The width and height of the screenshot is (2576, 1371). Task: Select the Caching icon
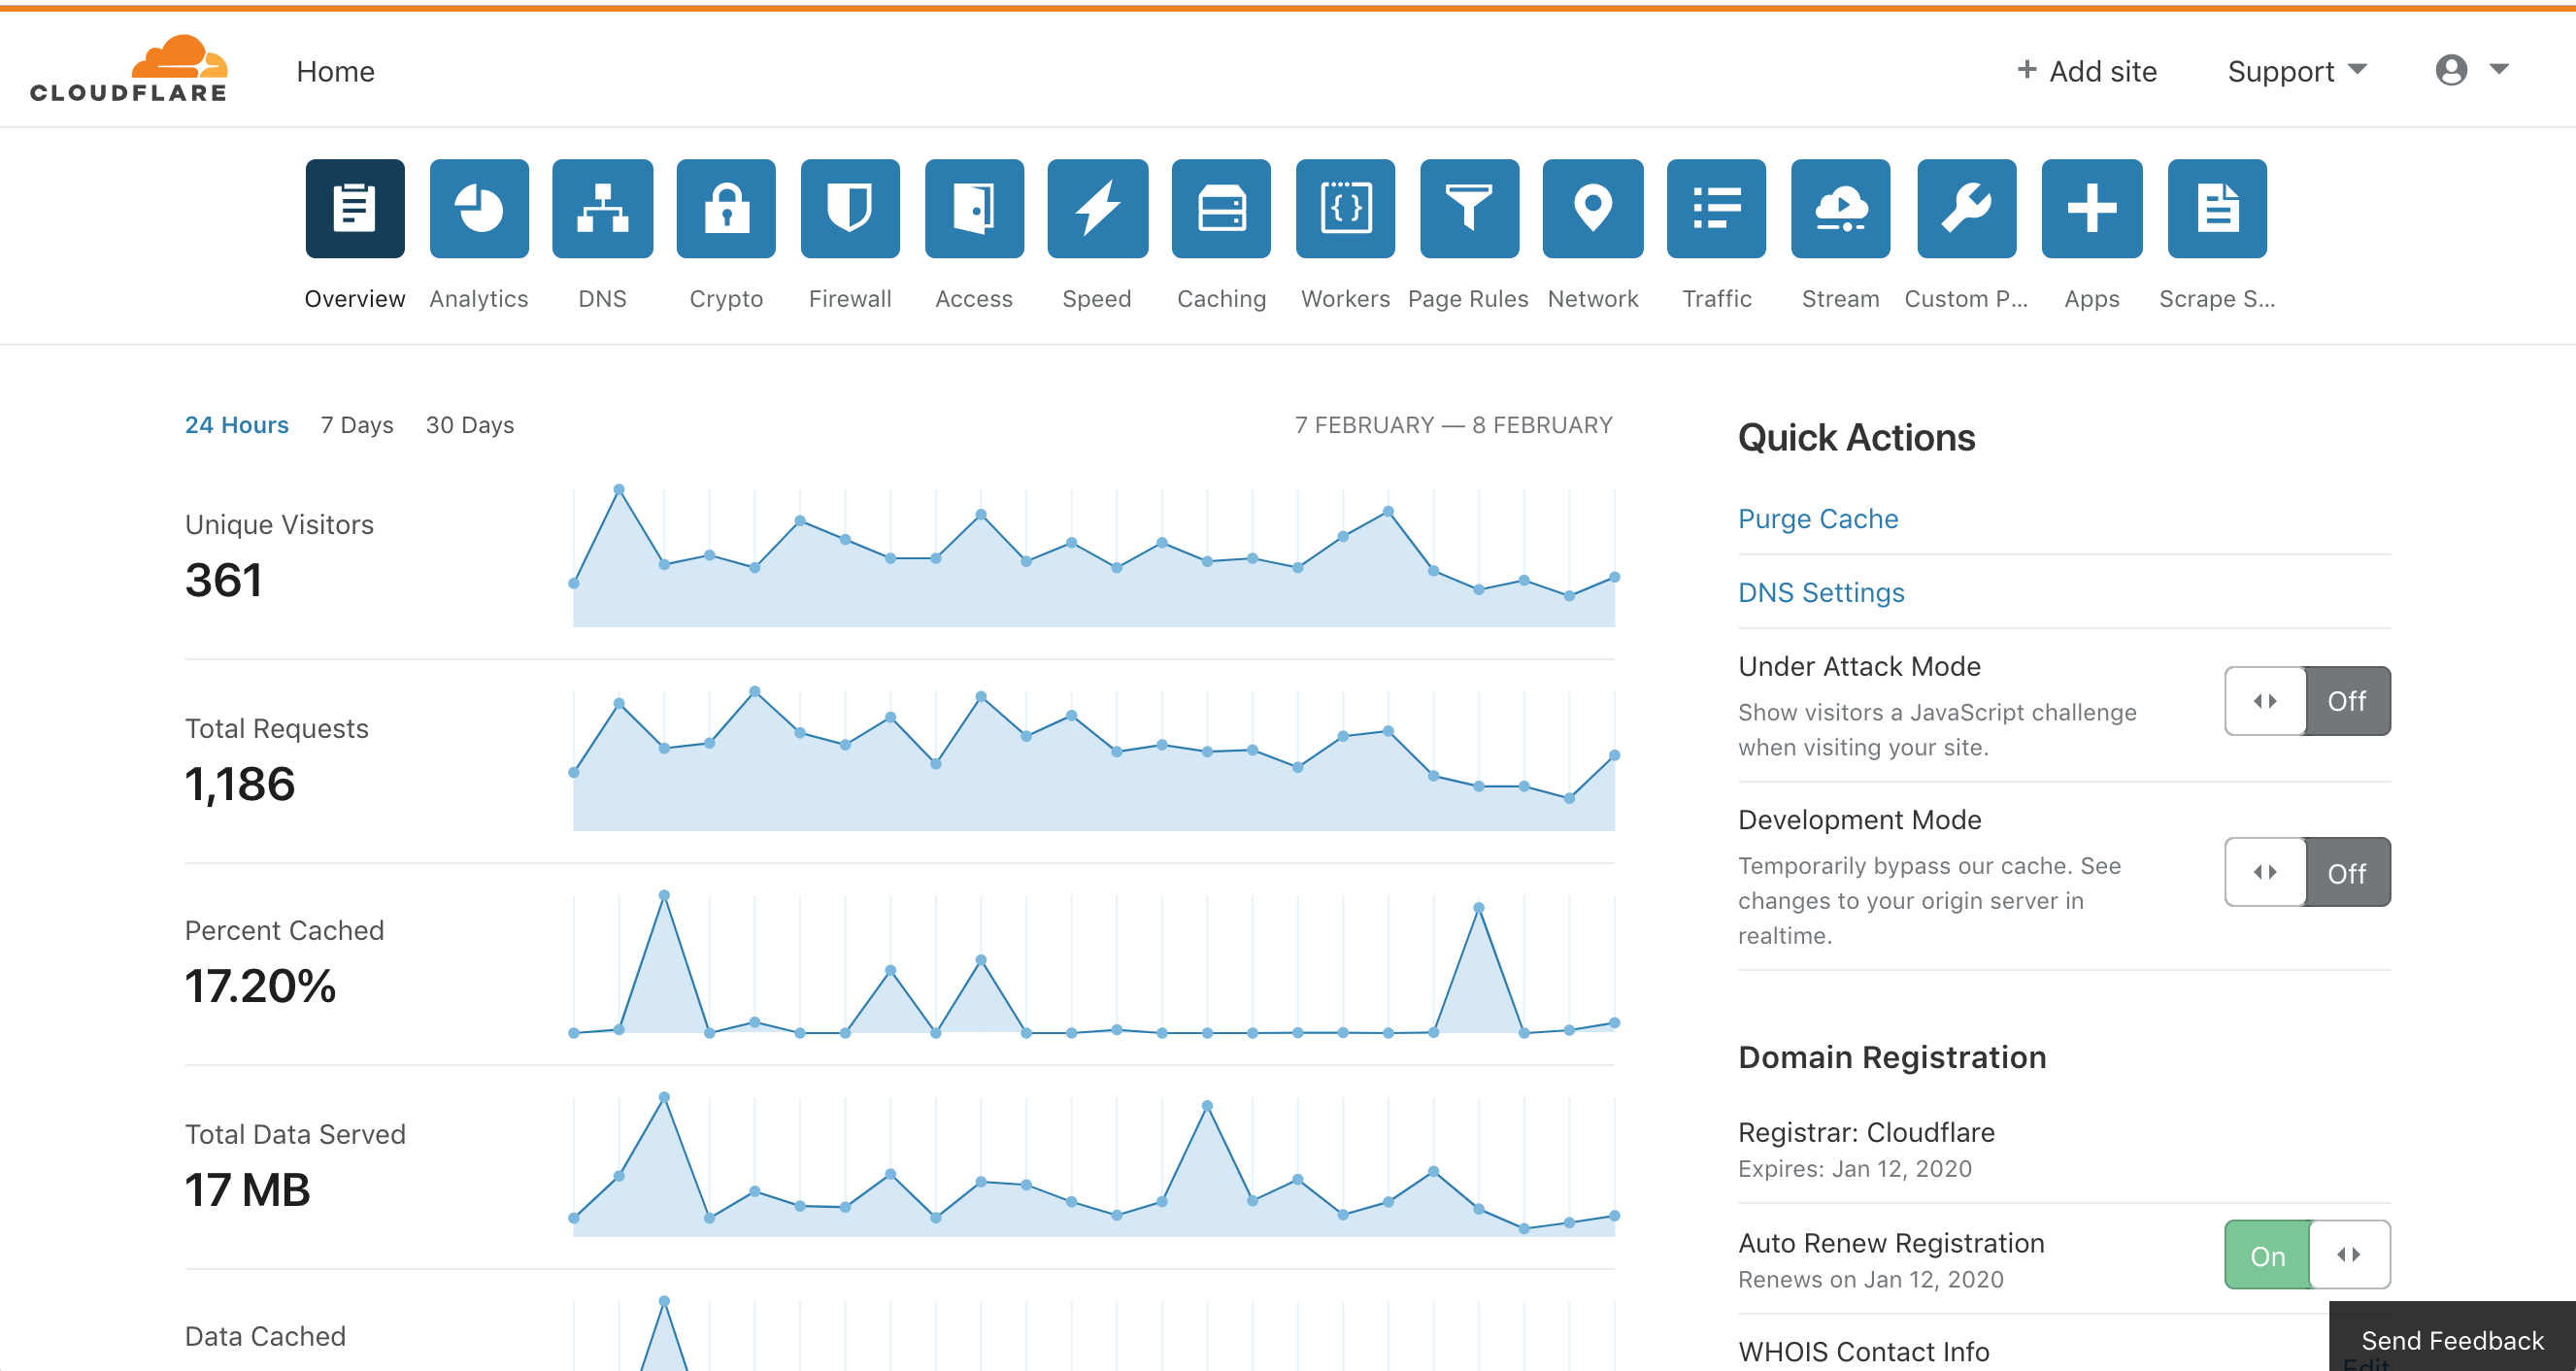pyautogui.click(x=1221, y=208)
